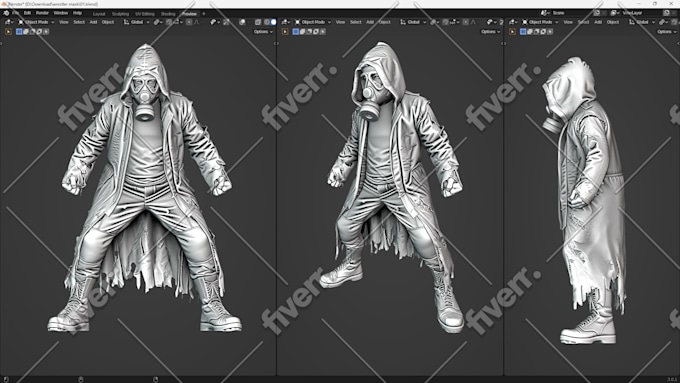Click the ViewLayer name field

(x=642, y=13)
